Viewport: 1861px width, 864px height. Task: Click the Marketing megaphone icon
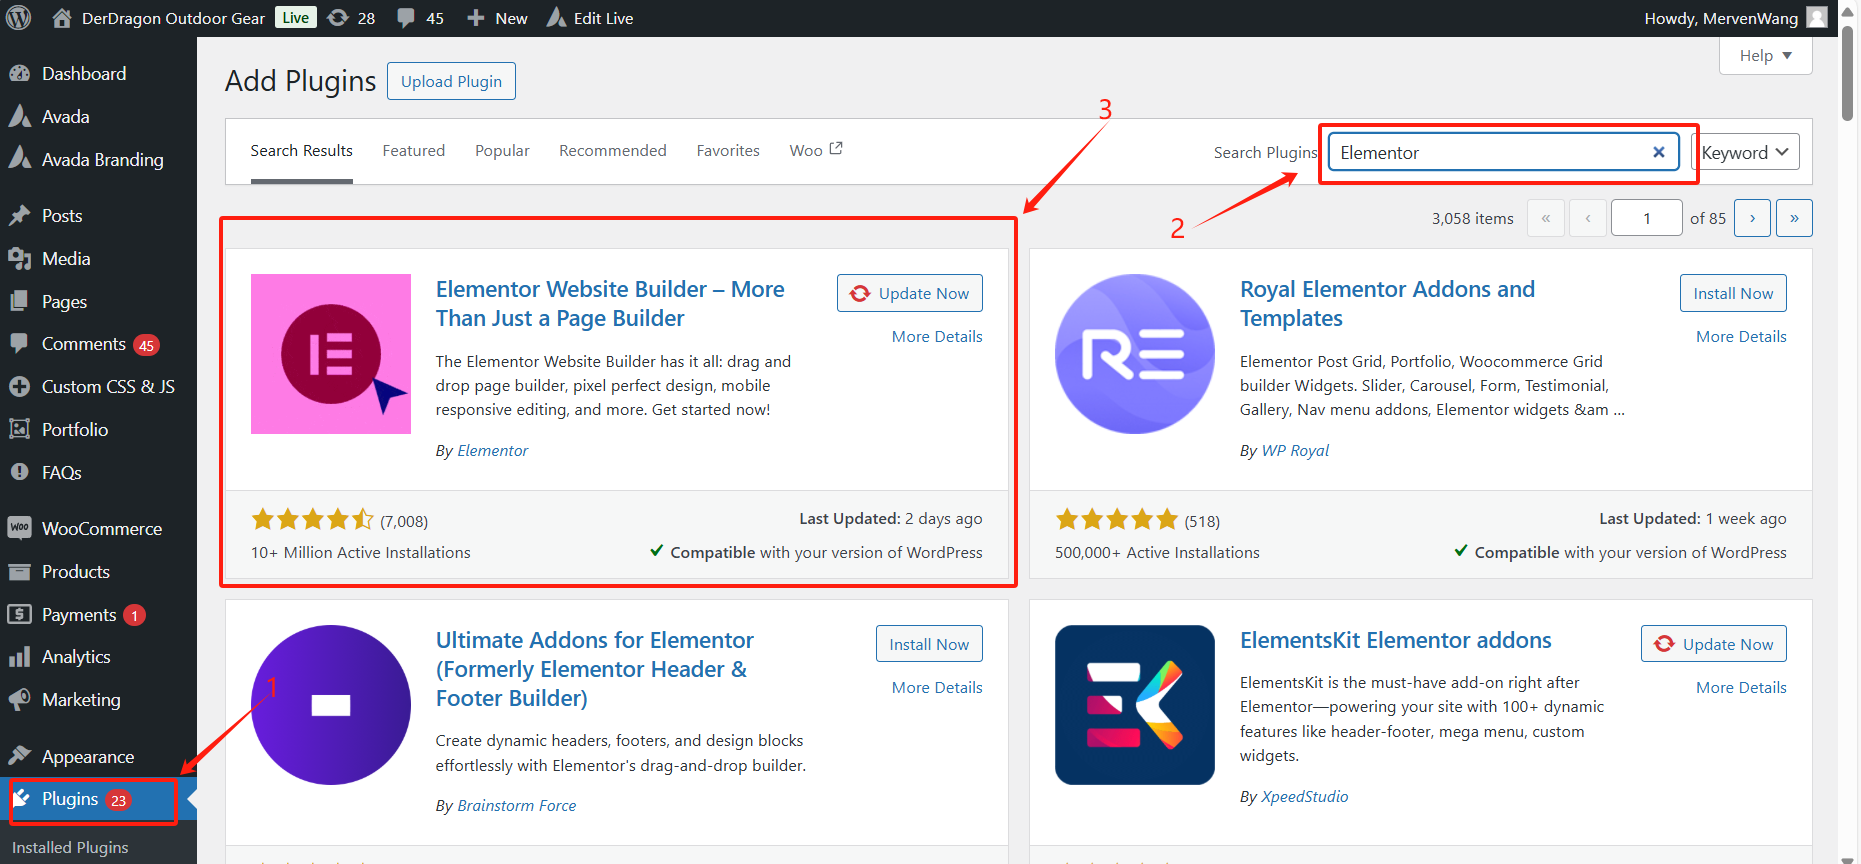(19, 700)
